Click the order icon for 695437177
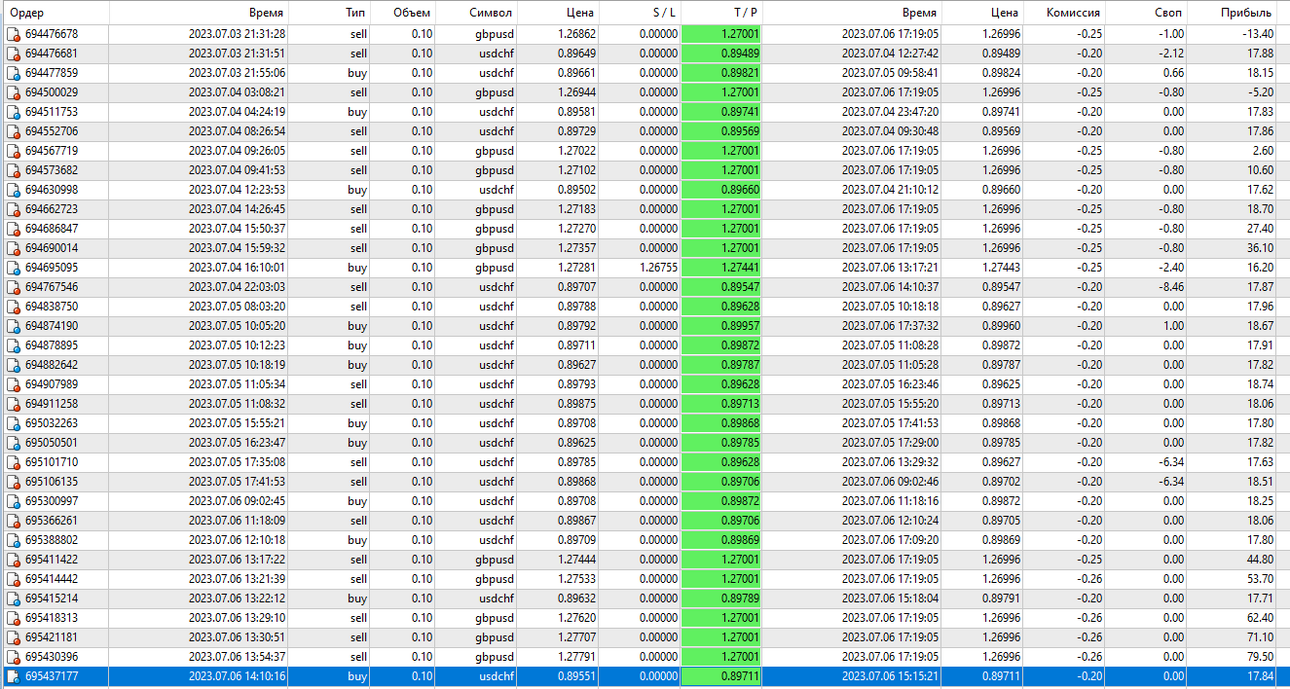Viewport: 1290px width, 689px height. click(x=13, y=677)
